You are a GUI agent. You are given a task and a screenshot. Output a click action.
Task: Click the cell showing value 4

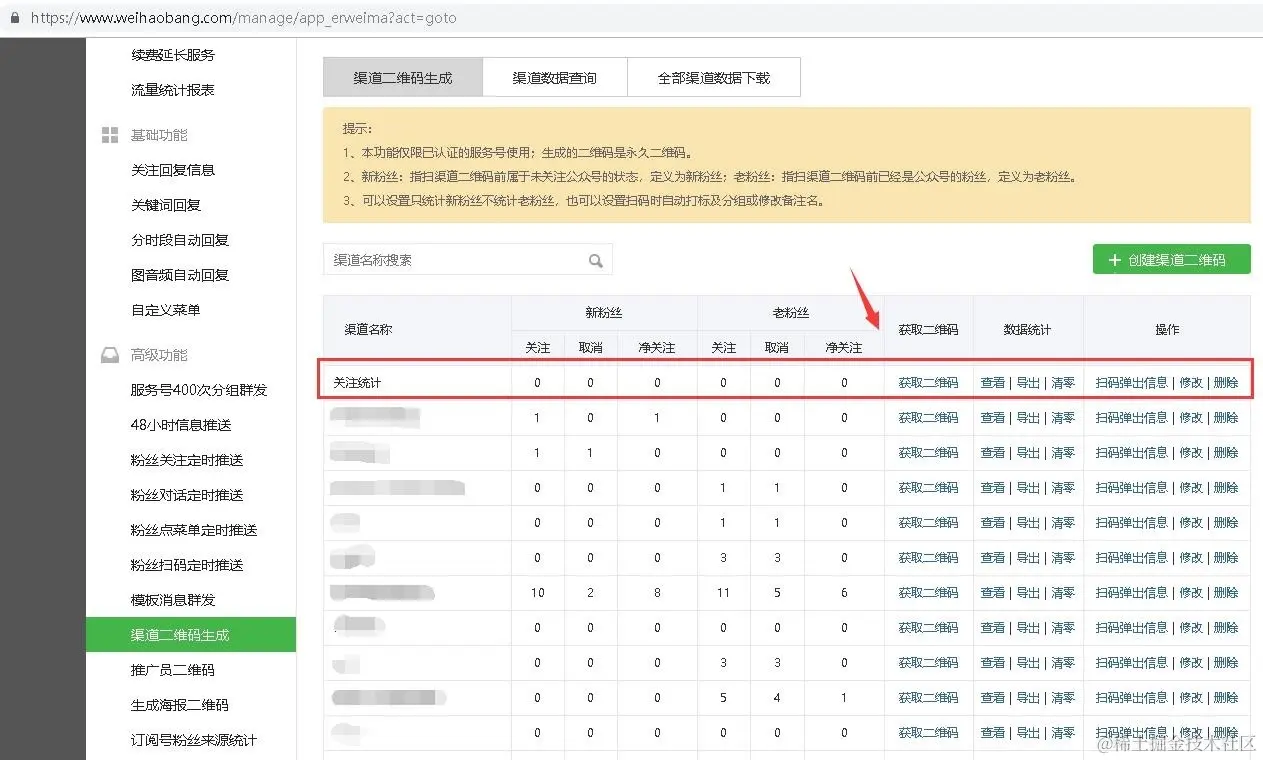[x=777, y=698]
